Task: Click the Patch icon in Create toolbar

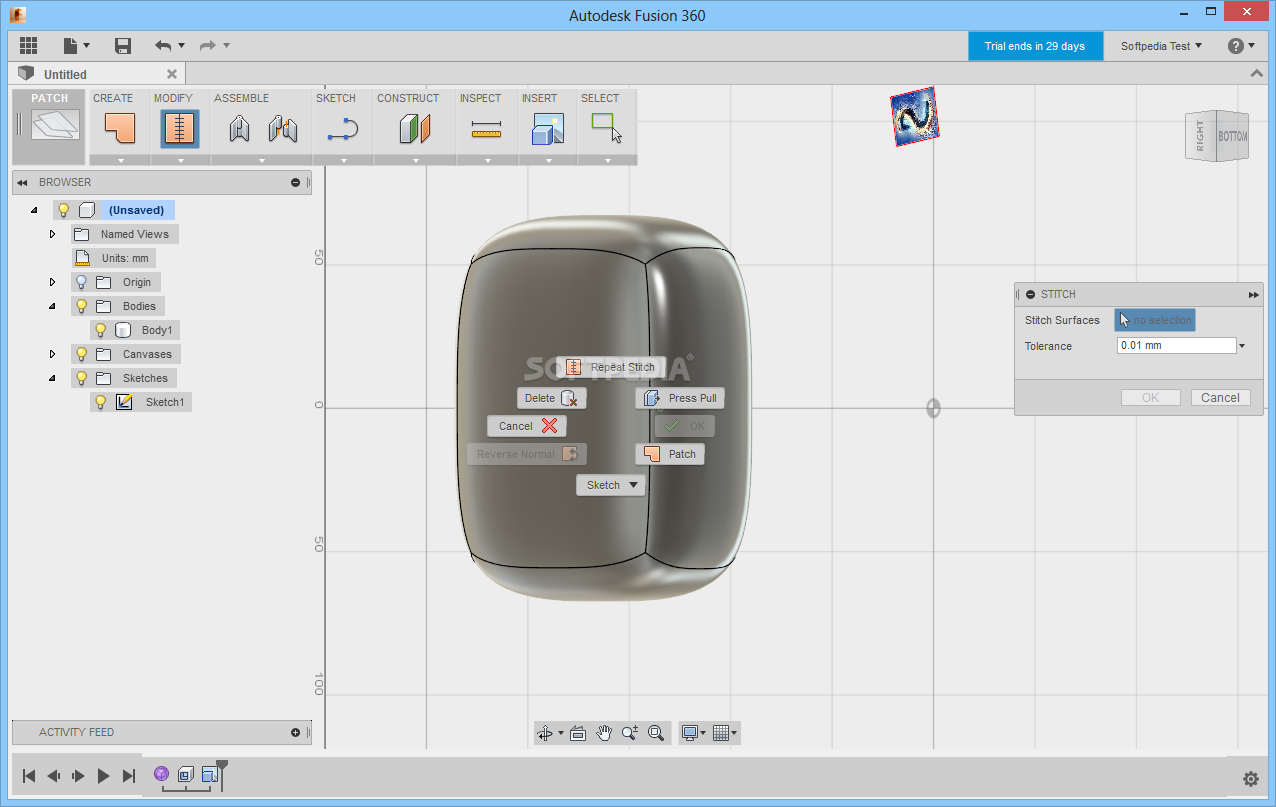Action: tap(119, 129)
